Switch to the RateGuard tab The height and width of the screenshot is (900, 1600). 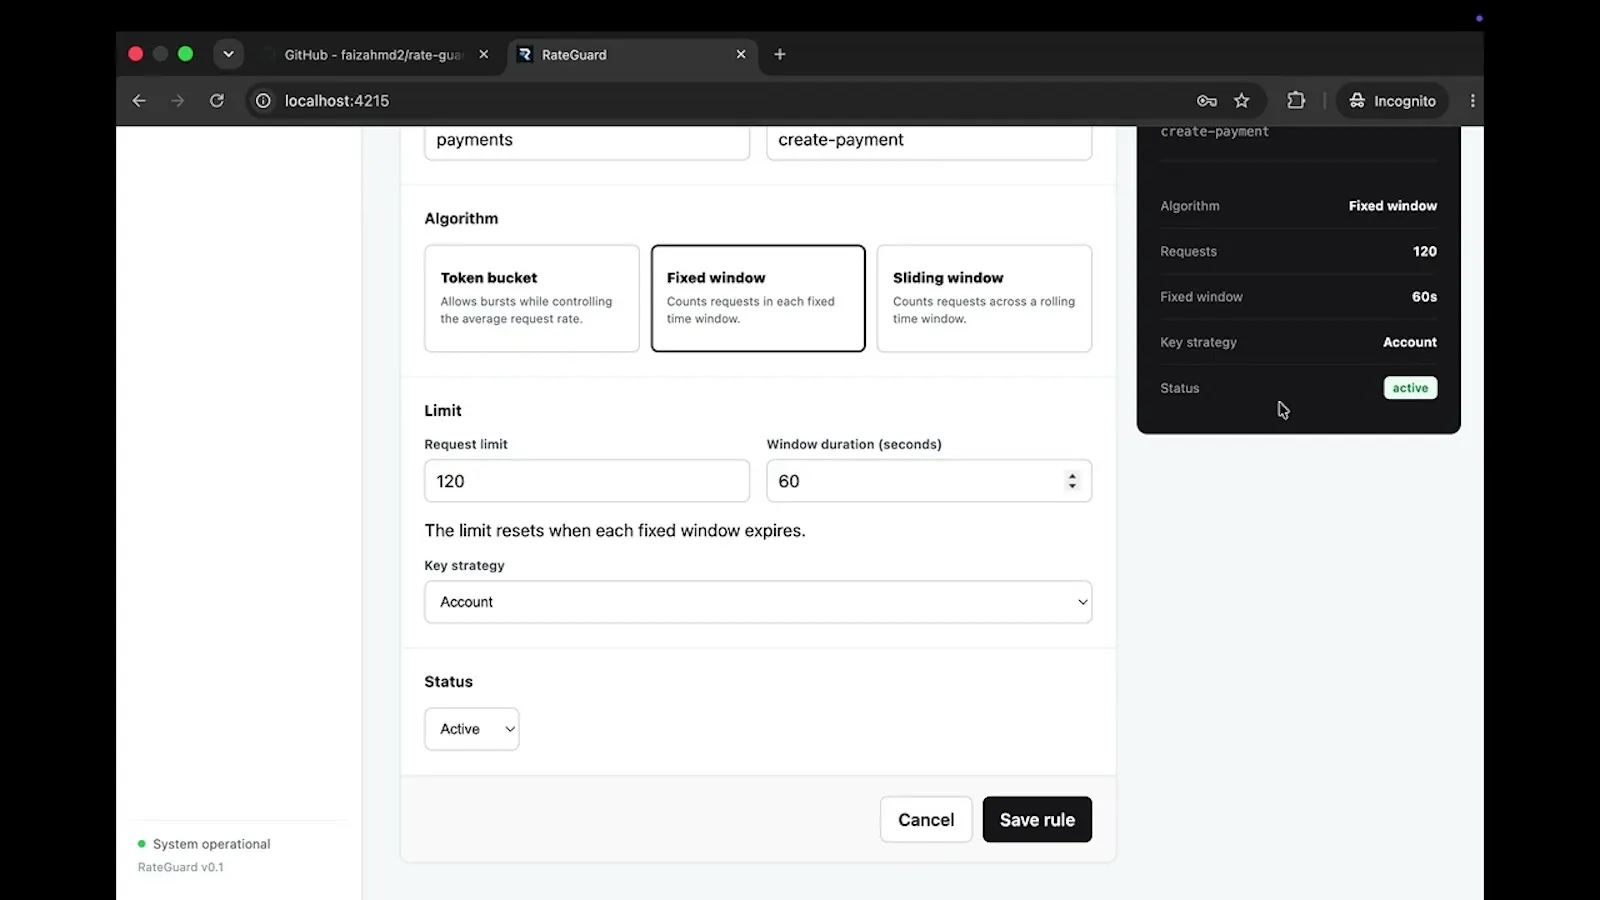[x=630, y=54]
